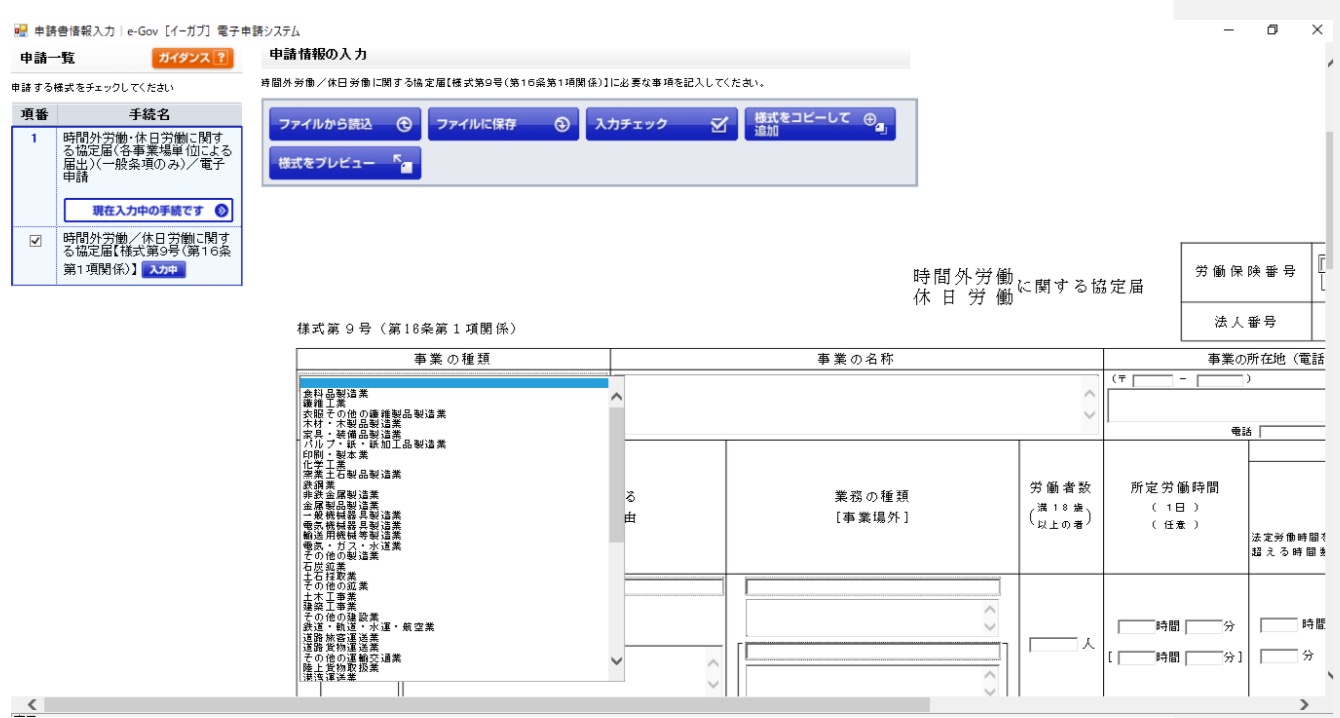The width and height of the screenshot is (1340, 718).
Task: Click the horizontal scrollbar right arrow
Action: click(x=1303, y=705)
